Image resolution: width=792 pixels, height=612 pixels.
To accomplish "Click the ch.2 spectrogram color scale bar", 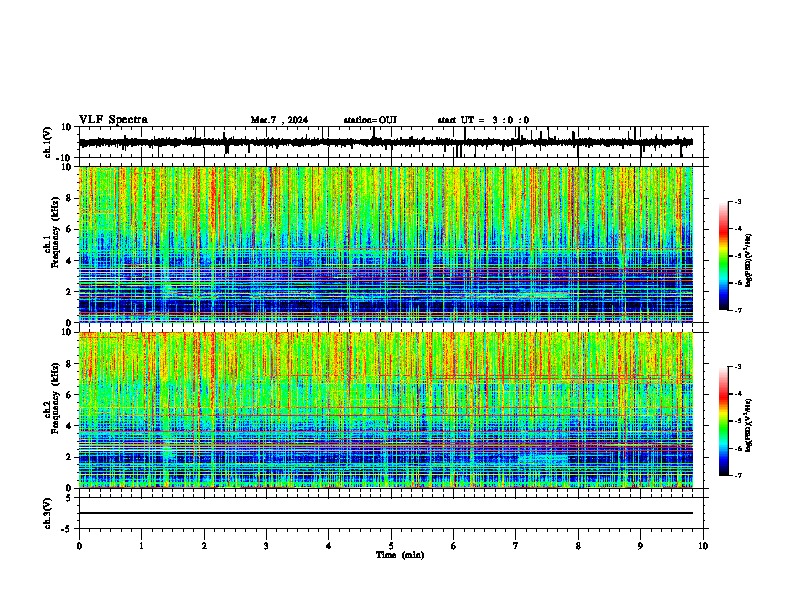I will point(724,421).
